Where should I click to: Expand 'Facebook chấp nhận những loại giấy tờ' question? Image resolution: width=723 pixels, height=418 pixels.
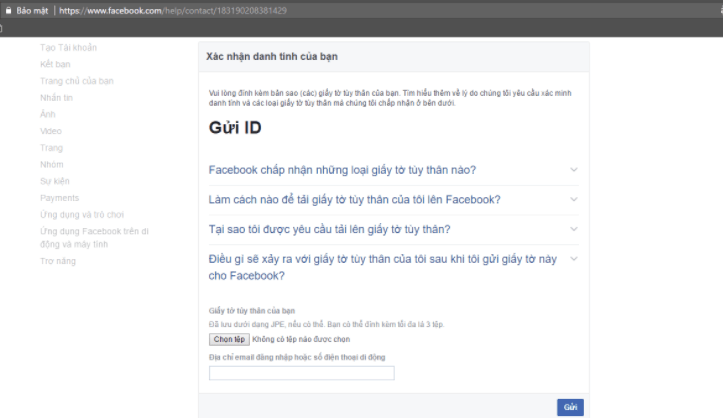click(342, 170)
